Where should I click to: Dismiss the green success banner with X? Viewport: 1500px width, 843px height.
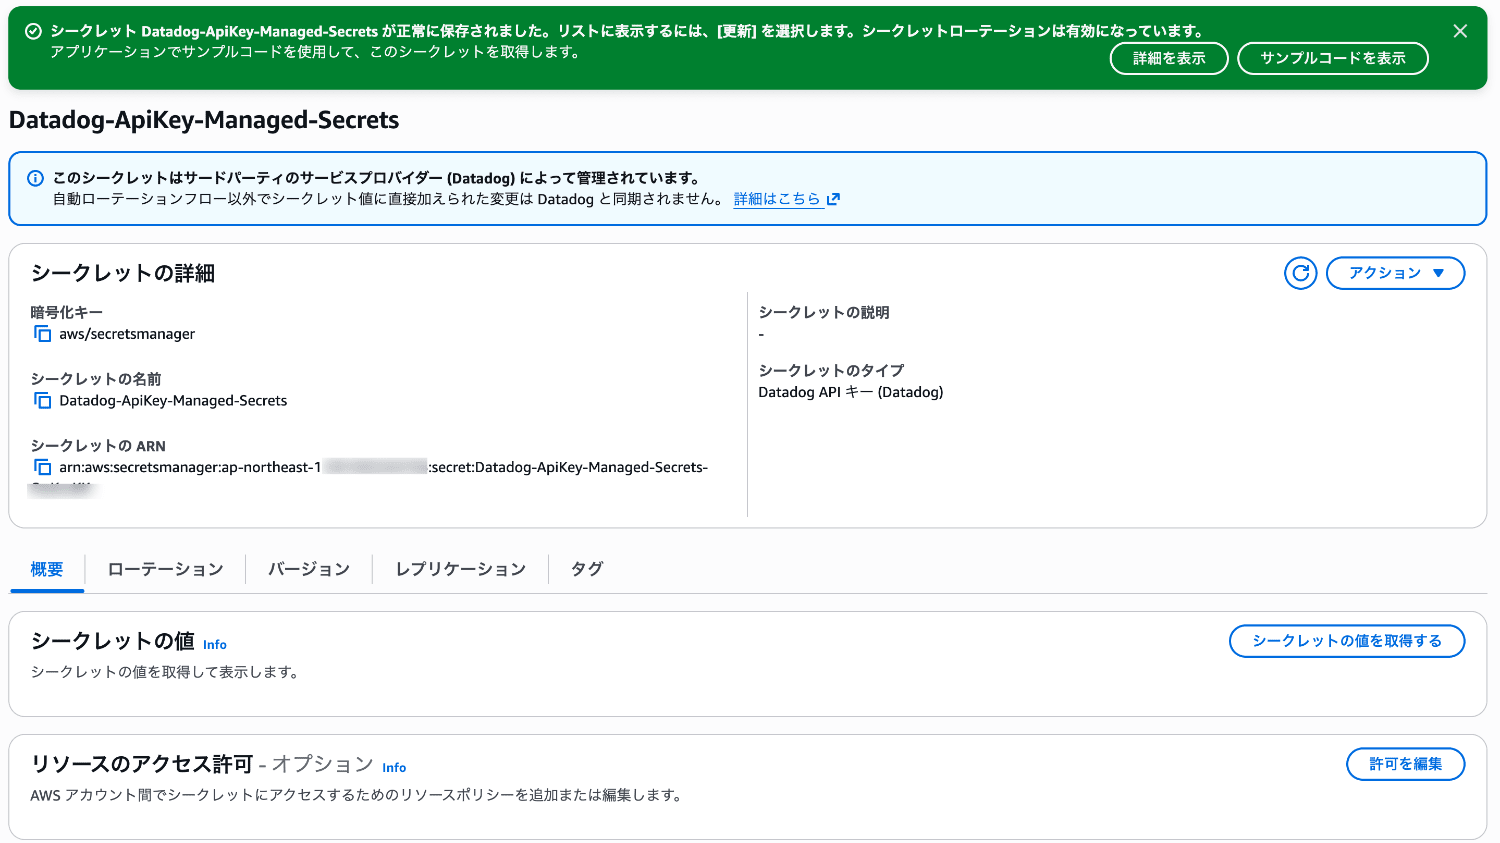pos(1460,31)
